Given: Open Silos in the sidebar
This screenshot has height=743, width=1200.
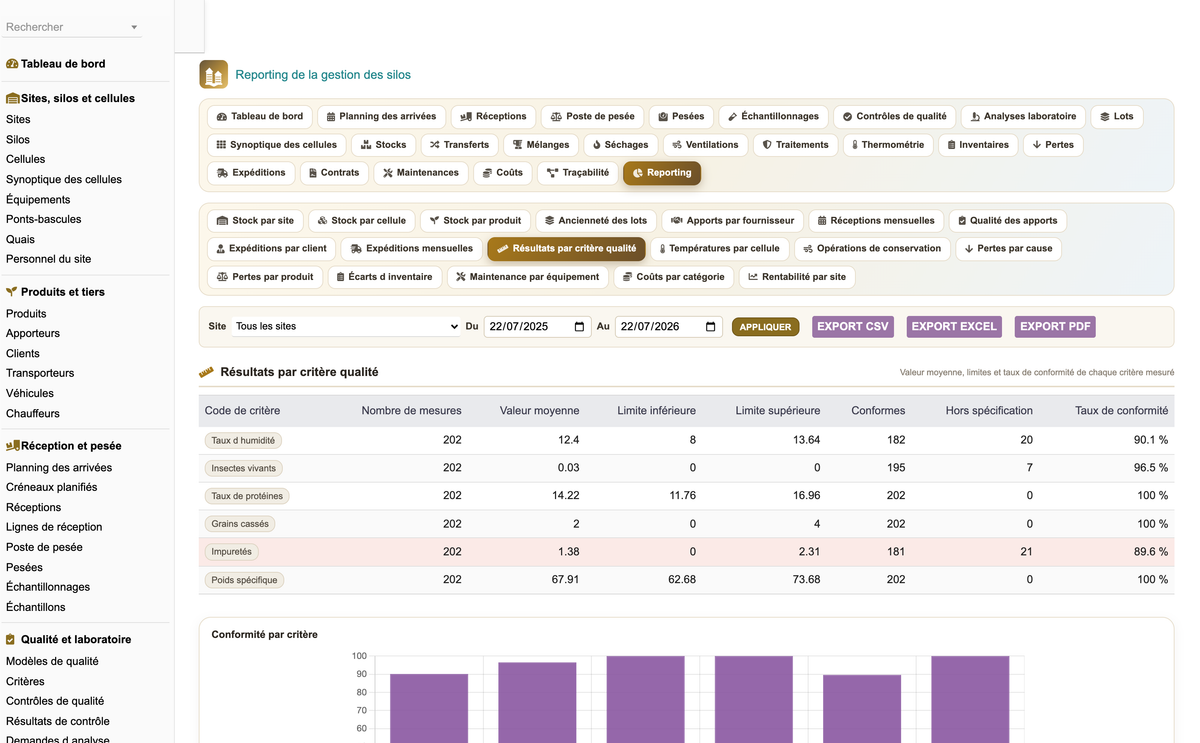Looking at the screenshot, I should 18,140.
